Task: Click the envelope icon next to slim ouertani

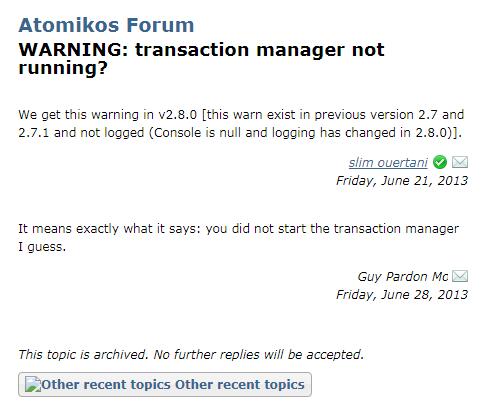Action: click(x=460, y=162)
